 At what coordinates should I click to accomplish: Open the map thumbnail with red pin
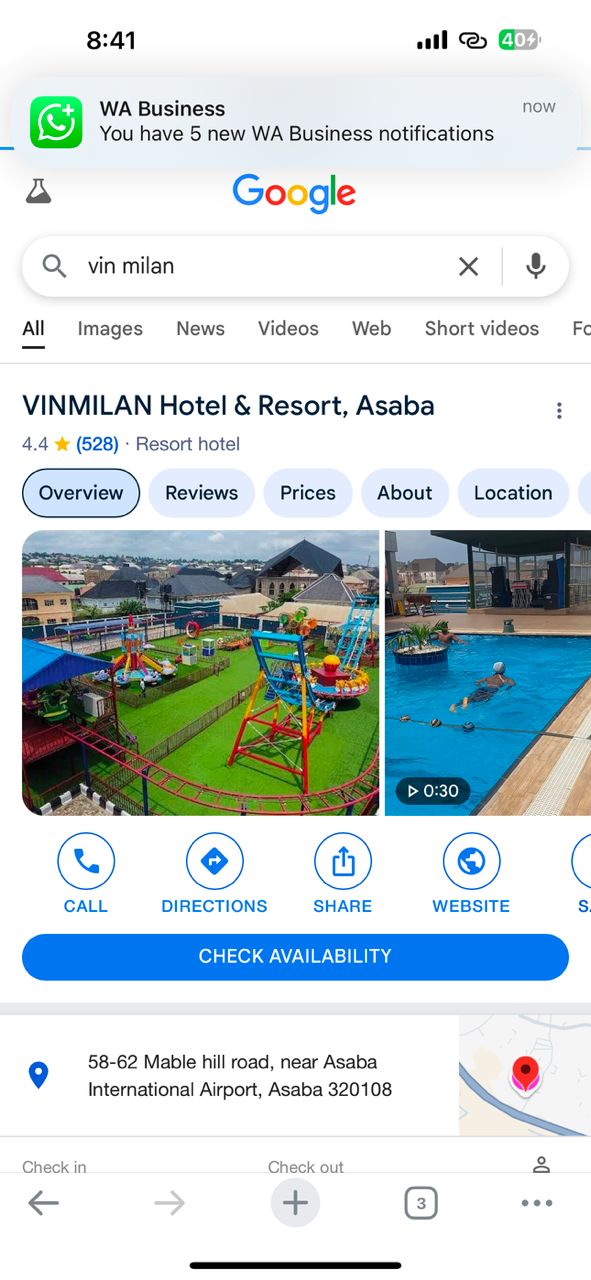coord(525,1076)
